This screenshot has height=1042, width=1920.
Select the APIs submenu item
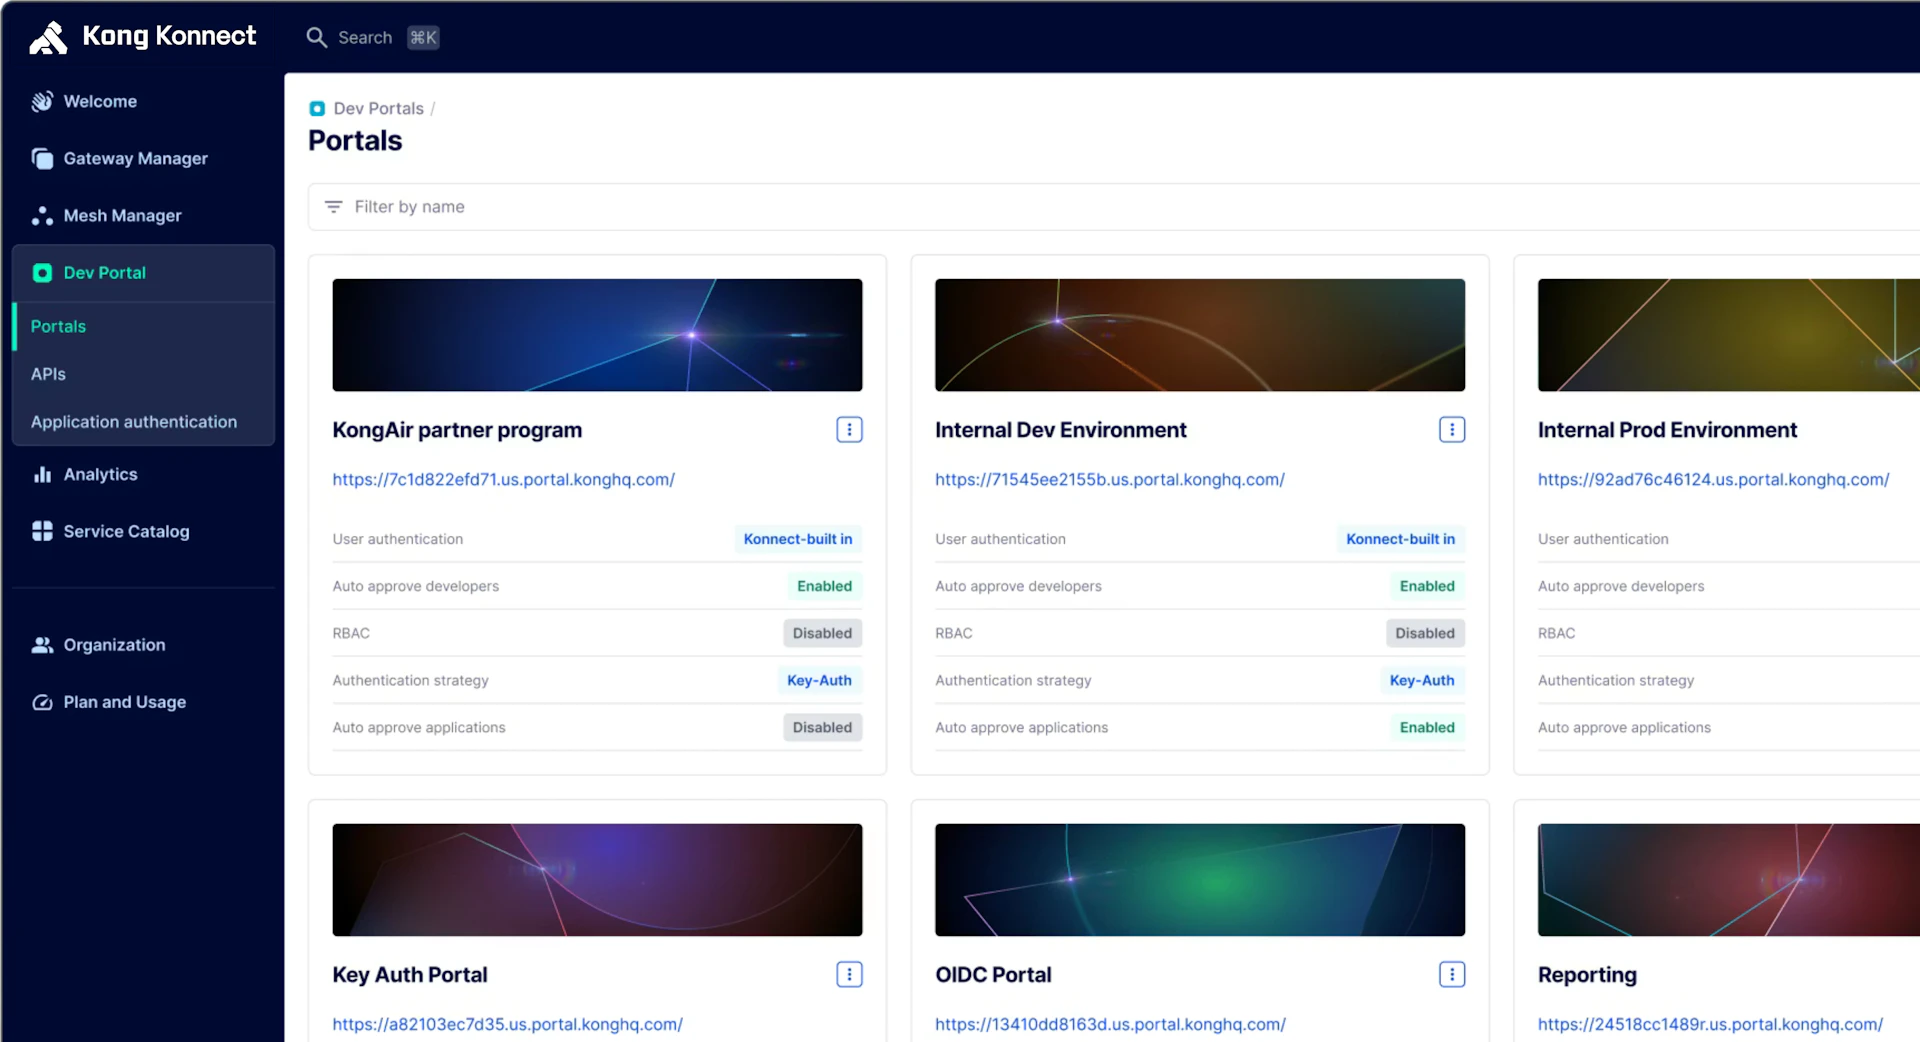click(143, 374)
